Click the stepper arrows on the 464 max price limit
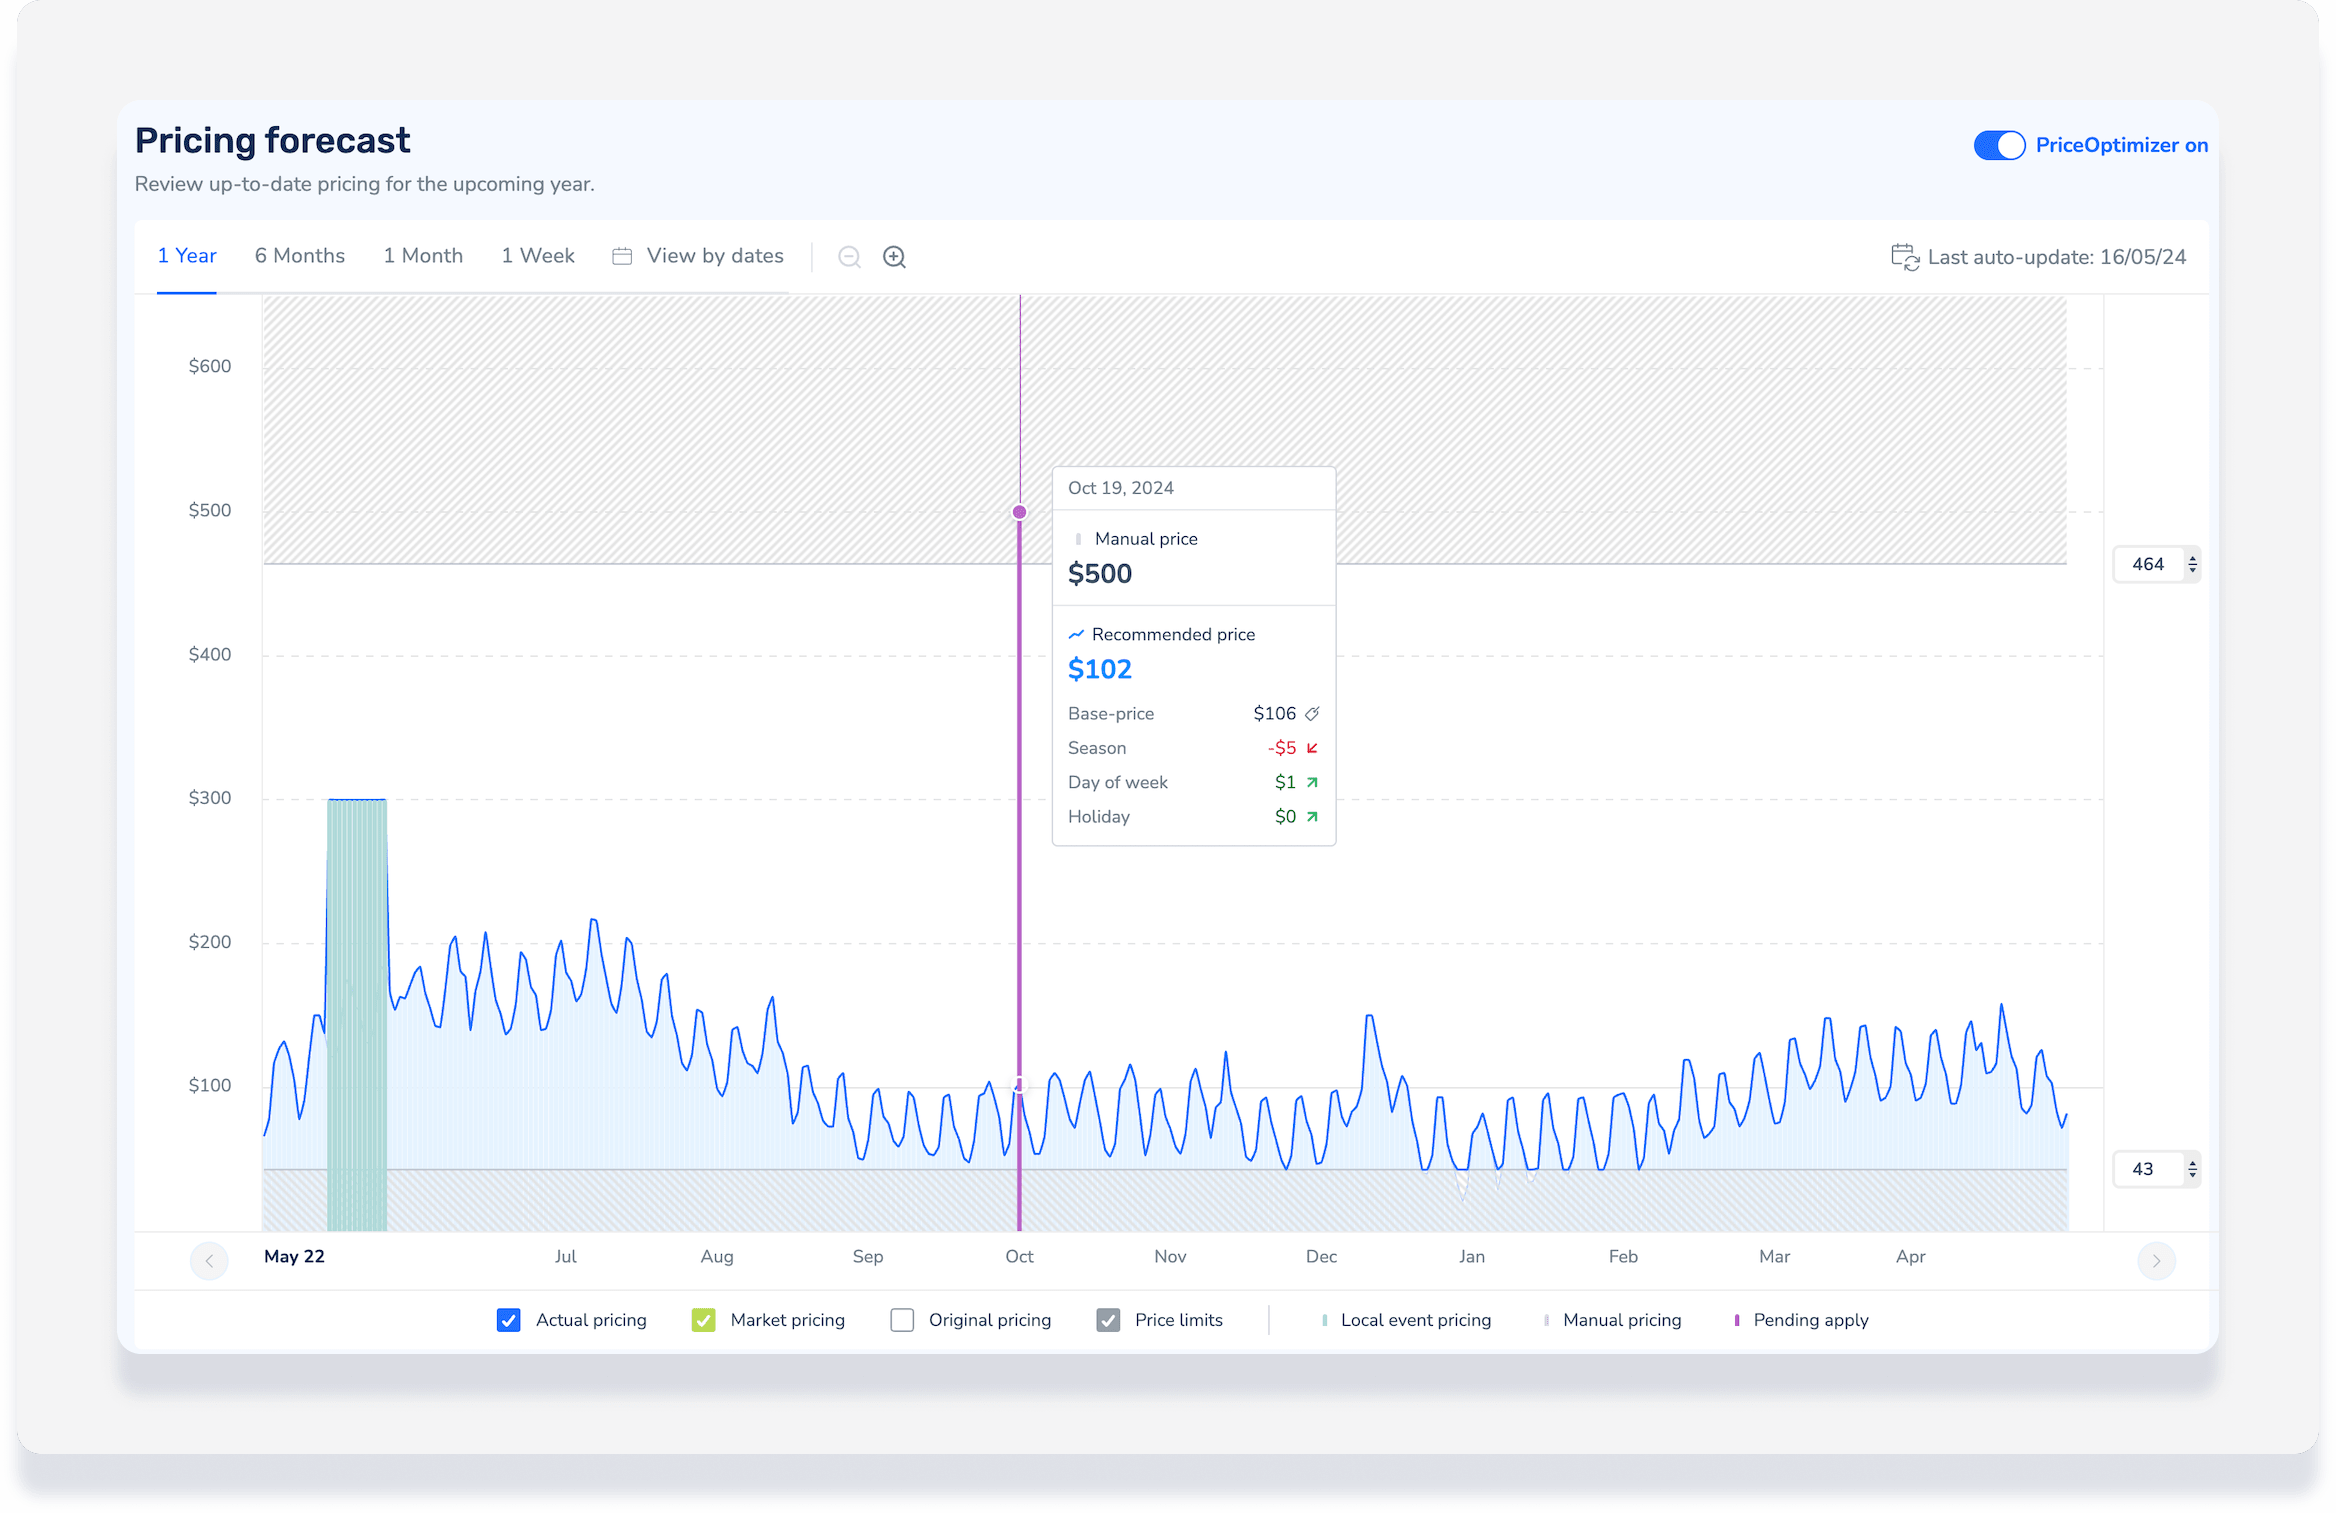This screenshot has height=1513, width=2336. point(2192,564)
